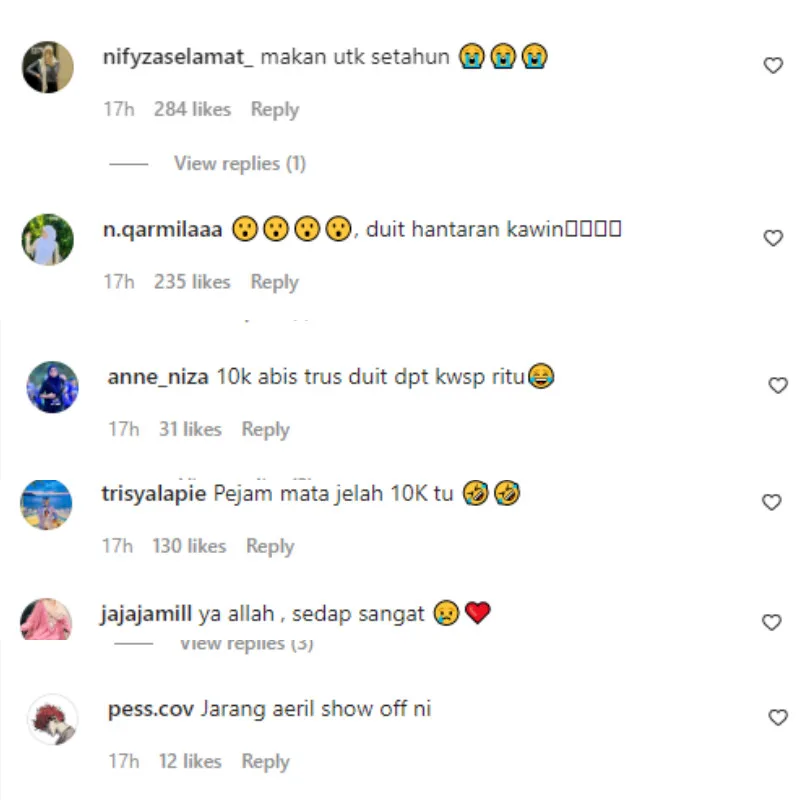Heart jajajamill's sedap sangat comment
This screenshot has width=800, height=800.
click(x=771, y=622)
